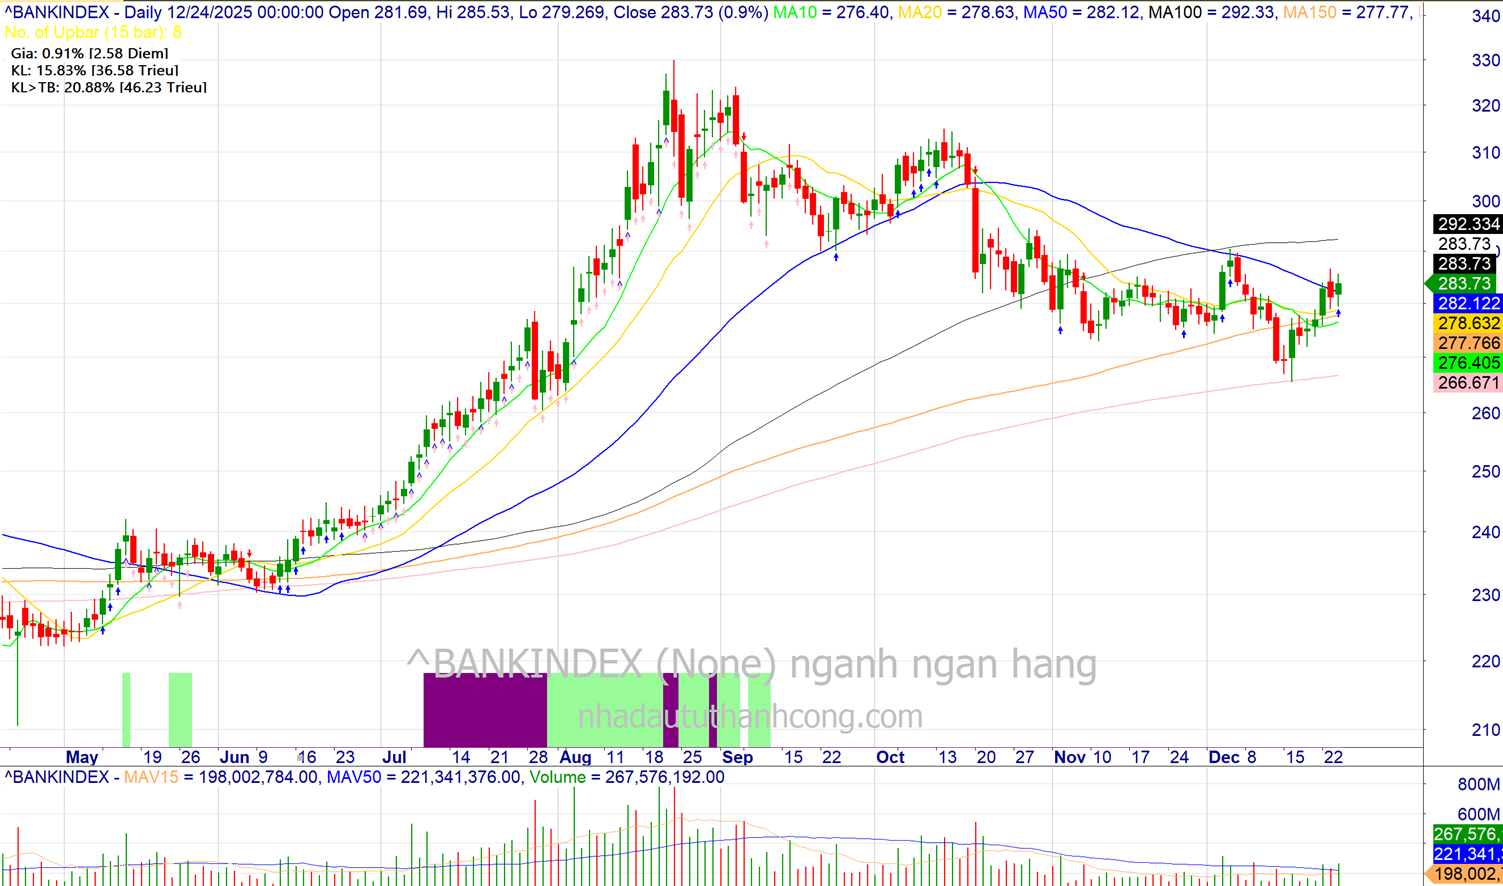This screenshot has width=1503, height=886.
Task: Select the MA50 = 282.12 header label
Action: (x=1080, y=13)
